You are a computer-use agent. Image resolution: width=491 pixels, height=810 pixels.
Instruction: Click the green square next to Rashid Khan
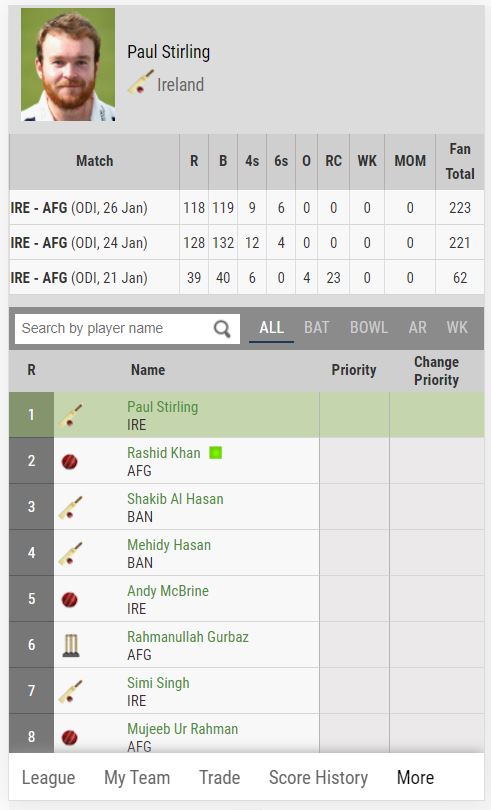click(216, 453)
